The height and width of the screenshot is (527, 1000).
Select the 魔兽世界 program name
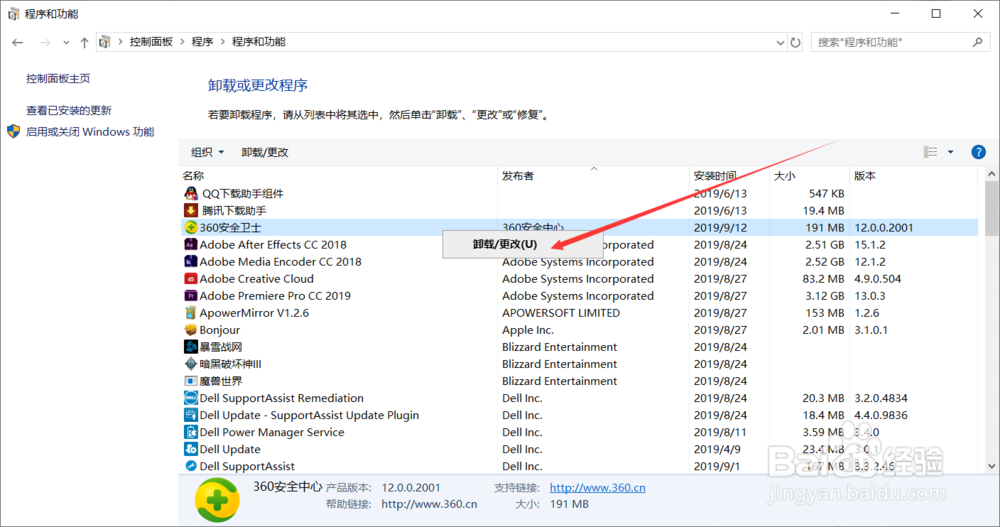coord(221,381)
